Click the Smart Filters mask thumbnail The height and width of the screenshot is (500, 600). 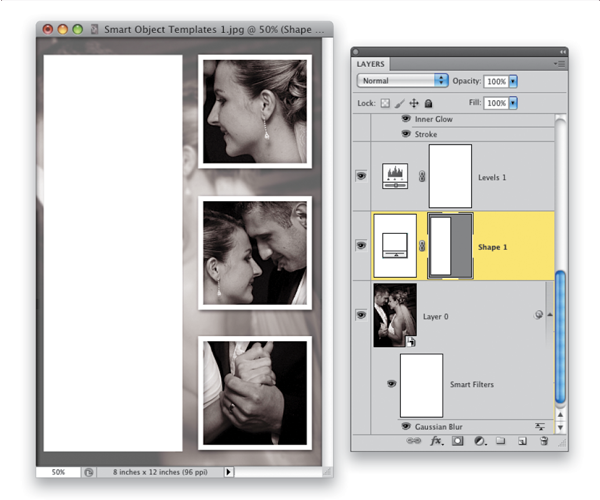pos(421,385)
